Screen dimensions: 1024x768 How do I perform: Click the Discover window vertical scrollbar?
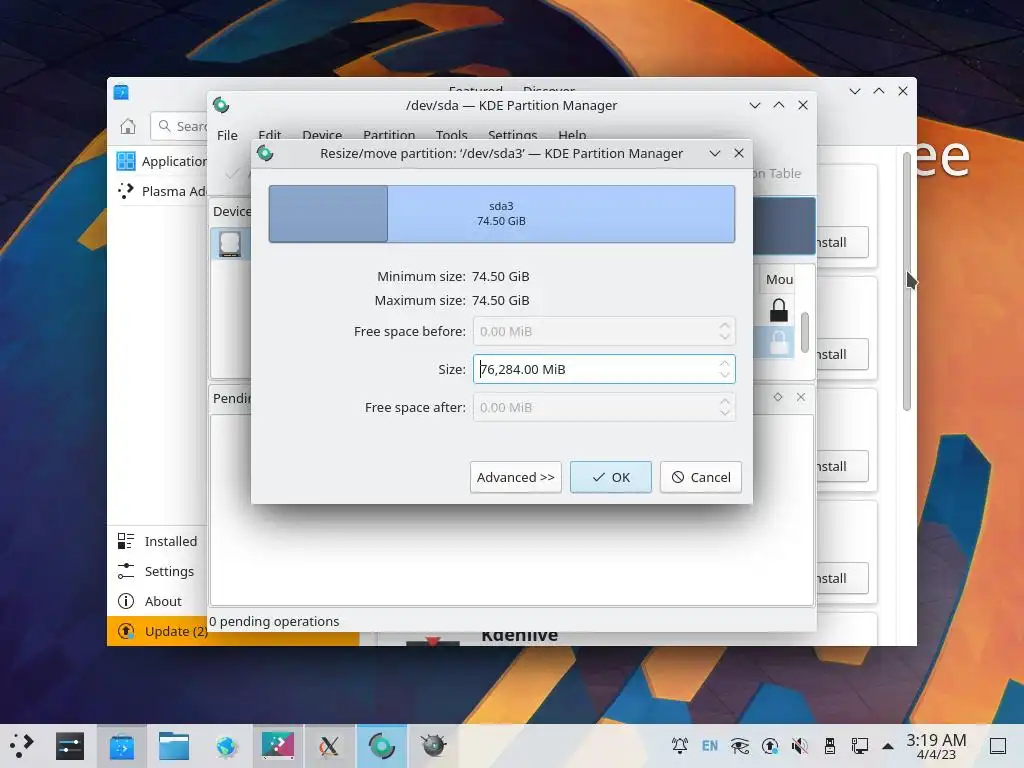coord(906,281)
